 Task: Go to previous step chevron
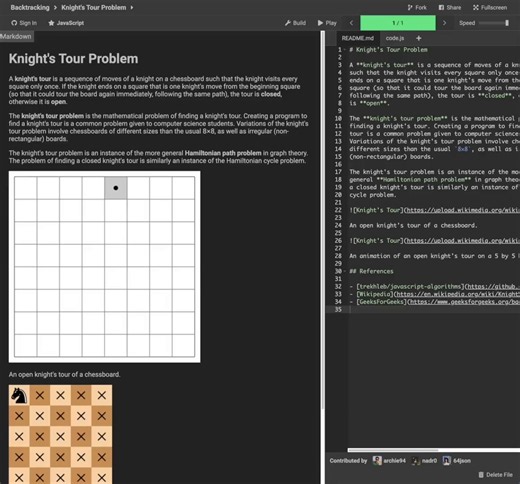coord(351,23)
